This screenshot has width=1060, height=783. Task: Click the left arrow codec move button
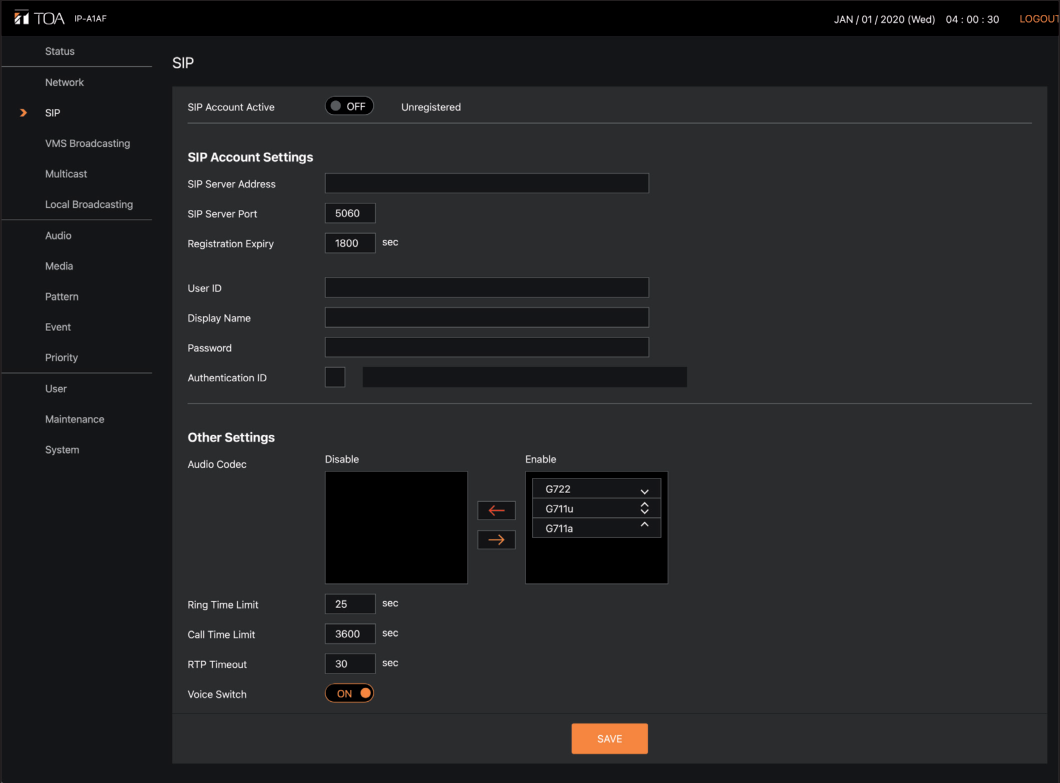pos(496,511)
